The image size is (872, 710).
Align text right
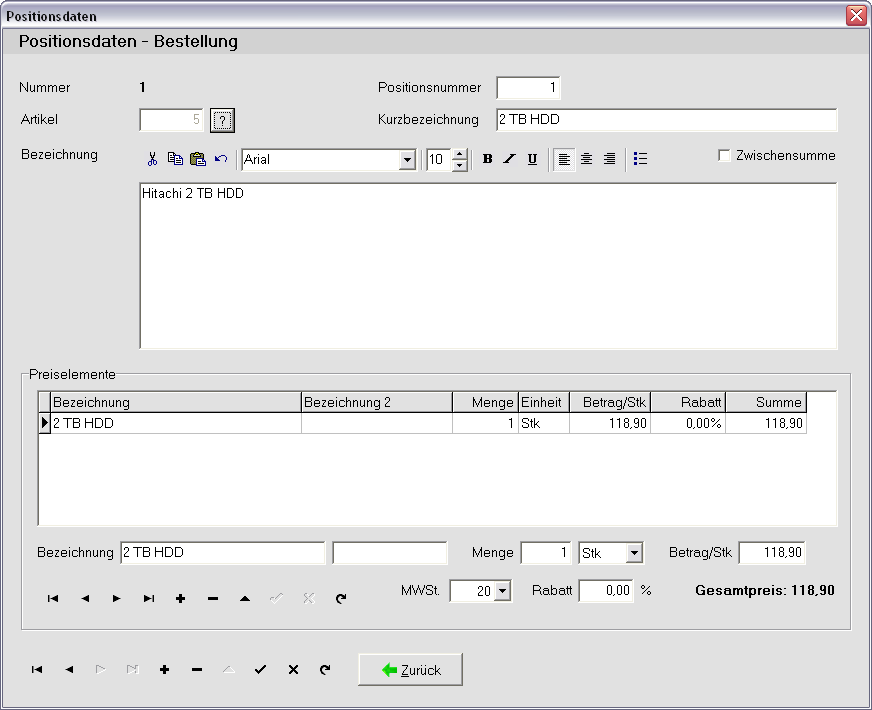(x=610, y=159)
